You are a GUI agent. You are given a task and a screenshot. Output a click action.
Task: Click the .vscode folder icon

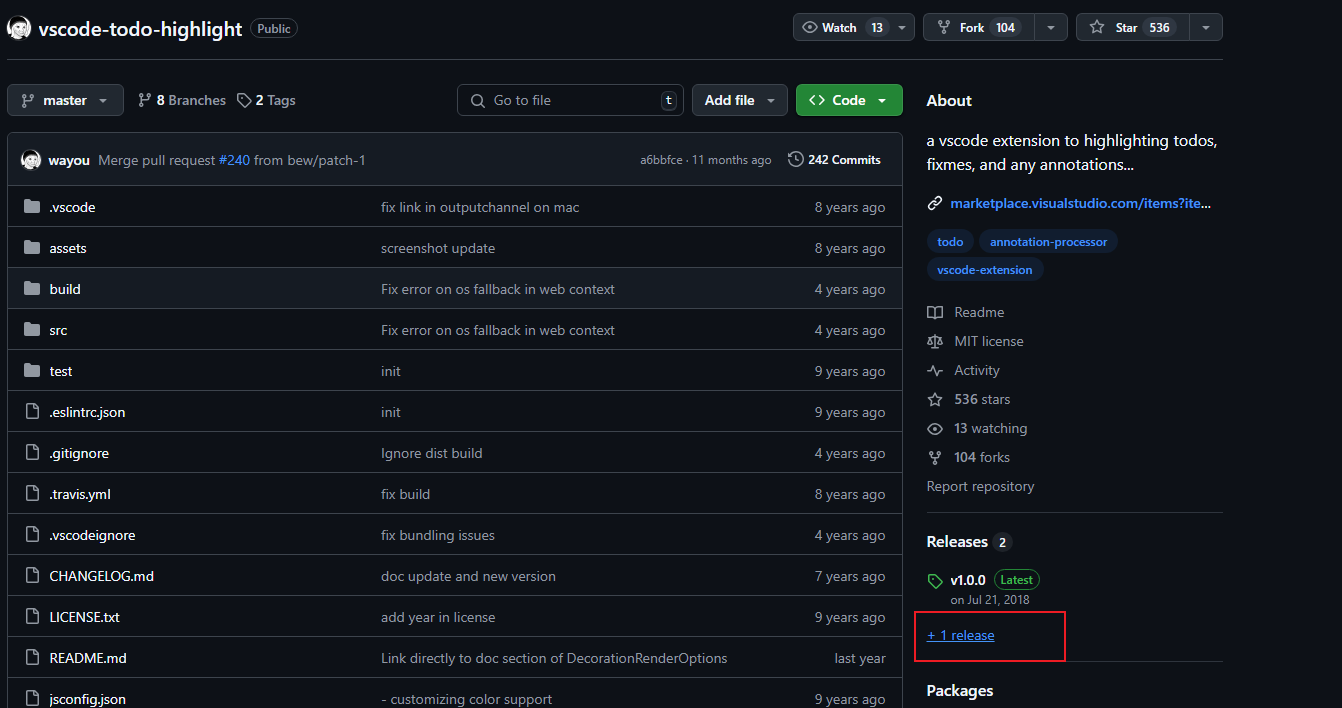31,207
